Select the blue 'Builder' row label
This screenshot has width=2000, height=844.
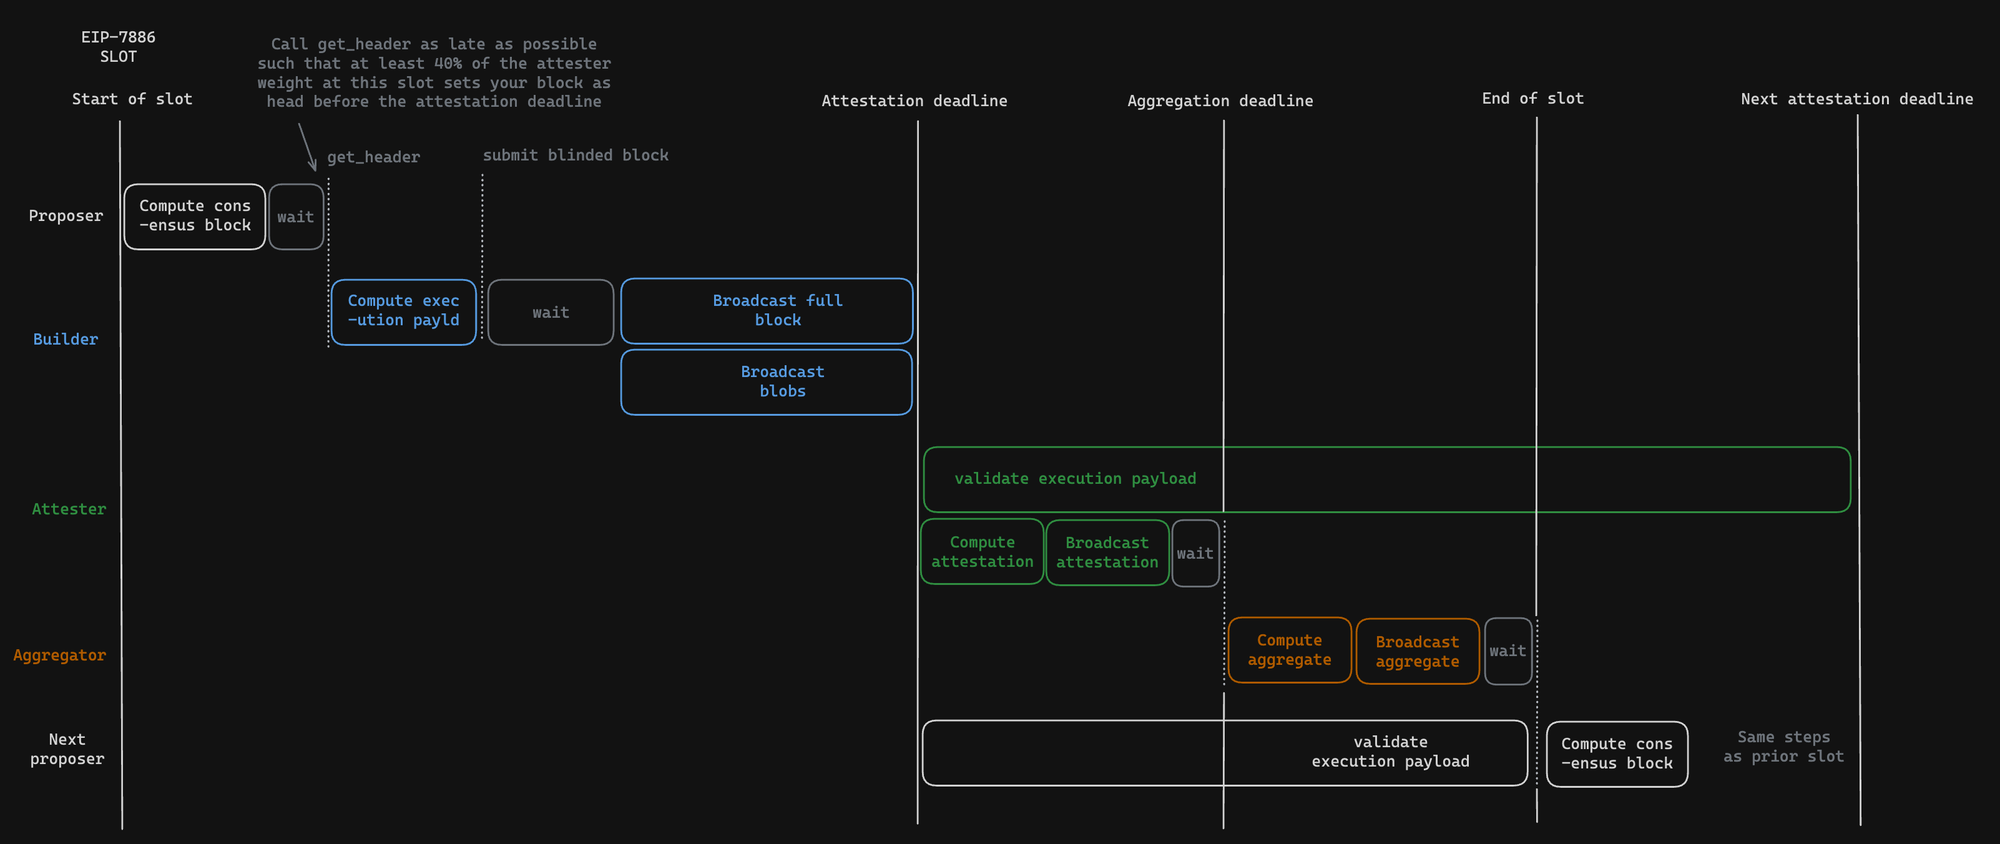coord(66,339)
